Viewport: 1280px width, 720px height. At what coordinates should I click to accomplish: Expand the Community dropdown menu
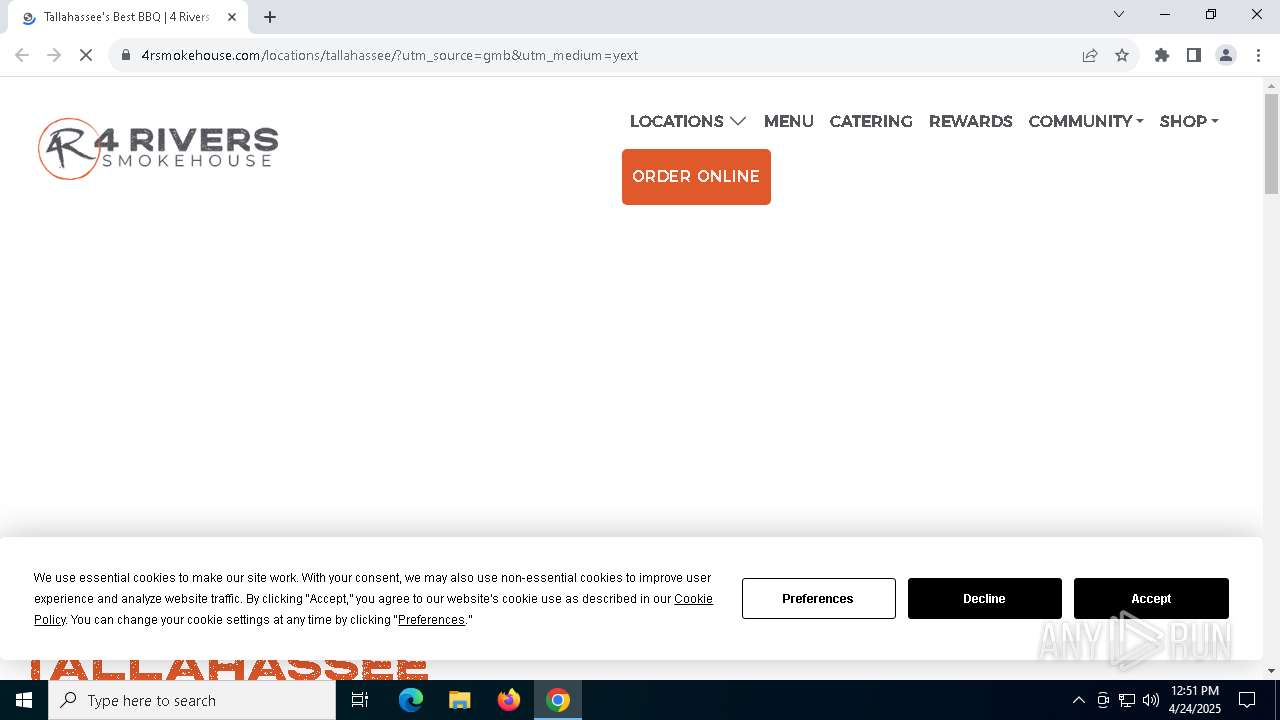[1086, 121]
